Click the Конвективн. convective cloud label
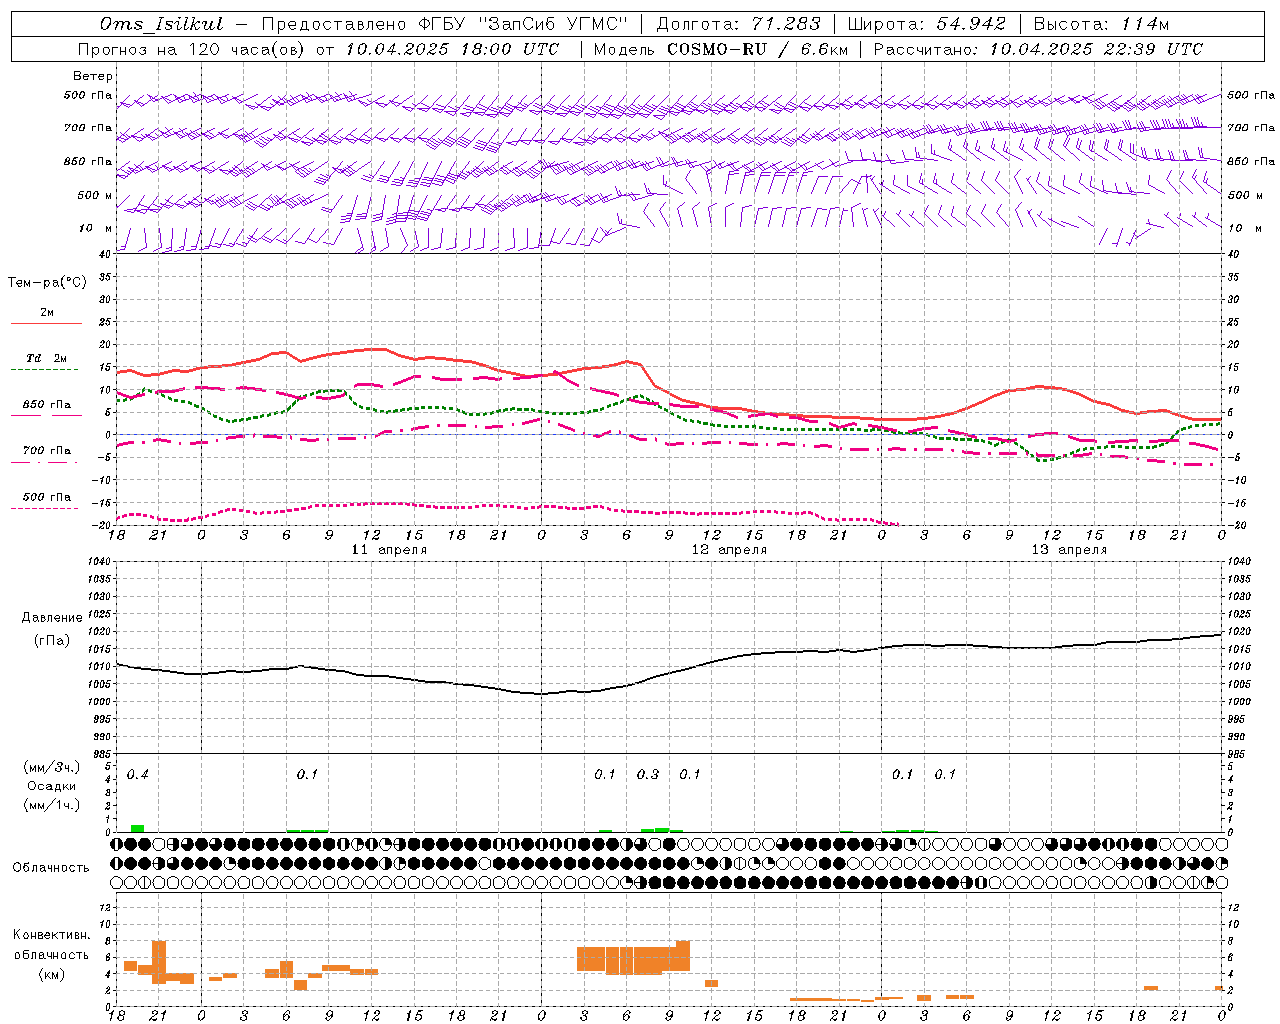 point(52,935)
